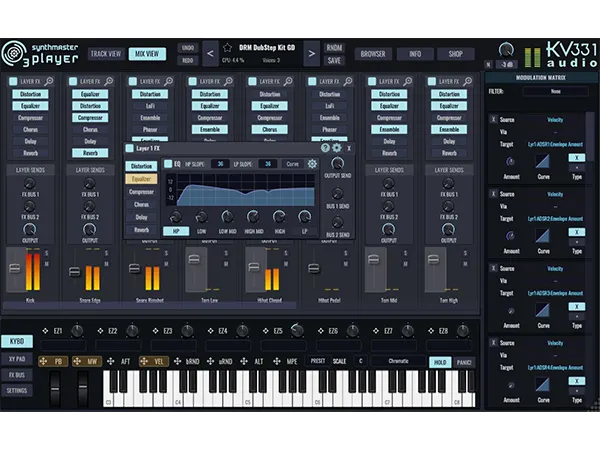This screenshot has height=450, width=600.
Task: Open the Tom High layer FX magnifier
Action: click(468, 81)
